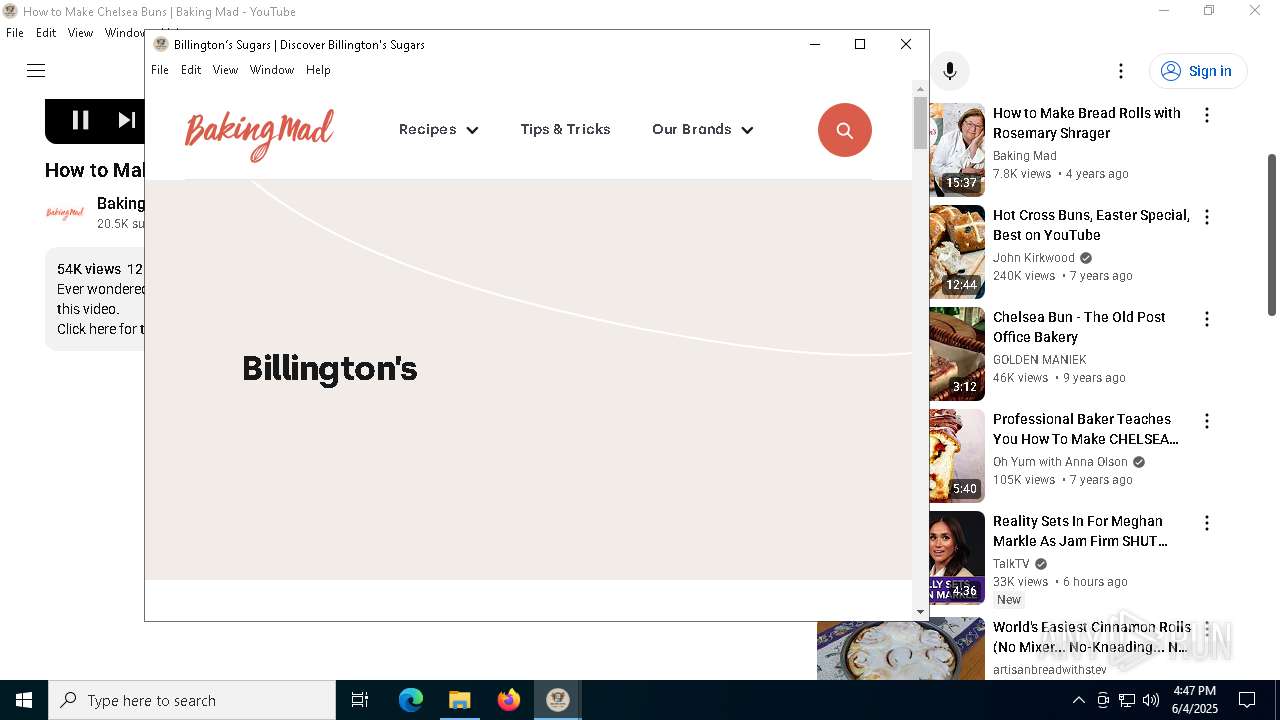Open View menu in the YouTube window
Screen dimensions: 1280x720
point(80,33)
